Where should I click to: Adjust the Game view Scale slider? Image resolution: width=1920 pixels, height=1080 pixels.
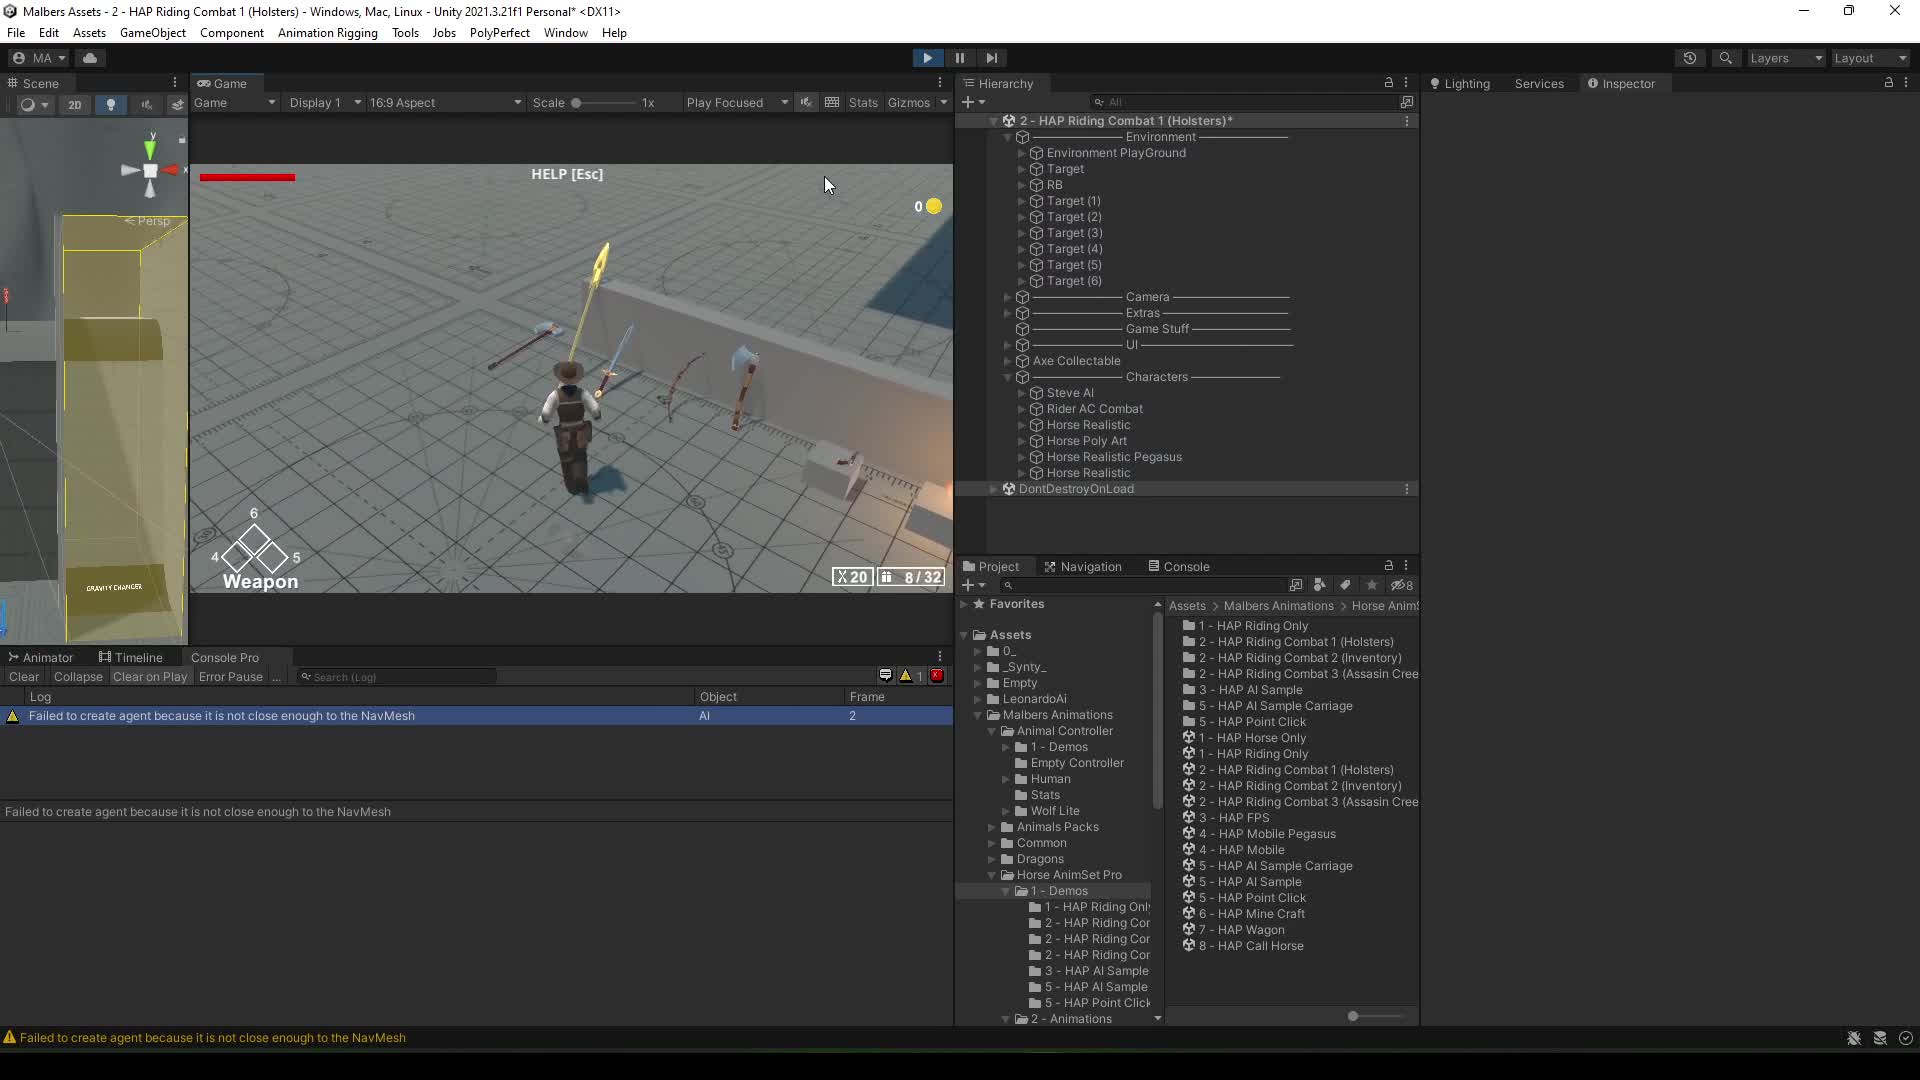(x=577, y=103)
